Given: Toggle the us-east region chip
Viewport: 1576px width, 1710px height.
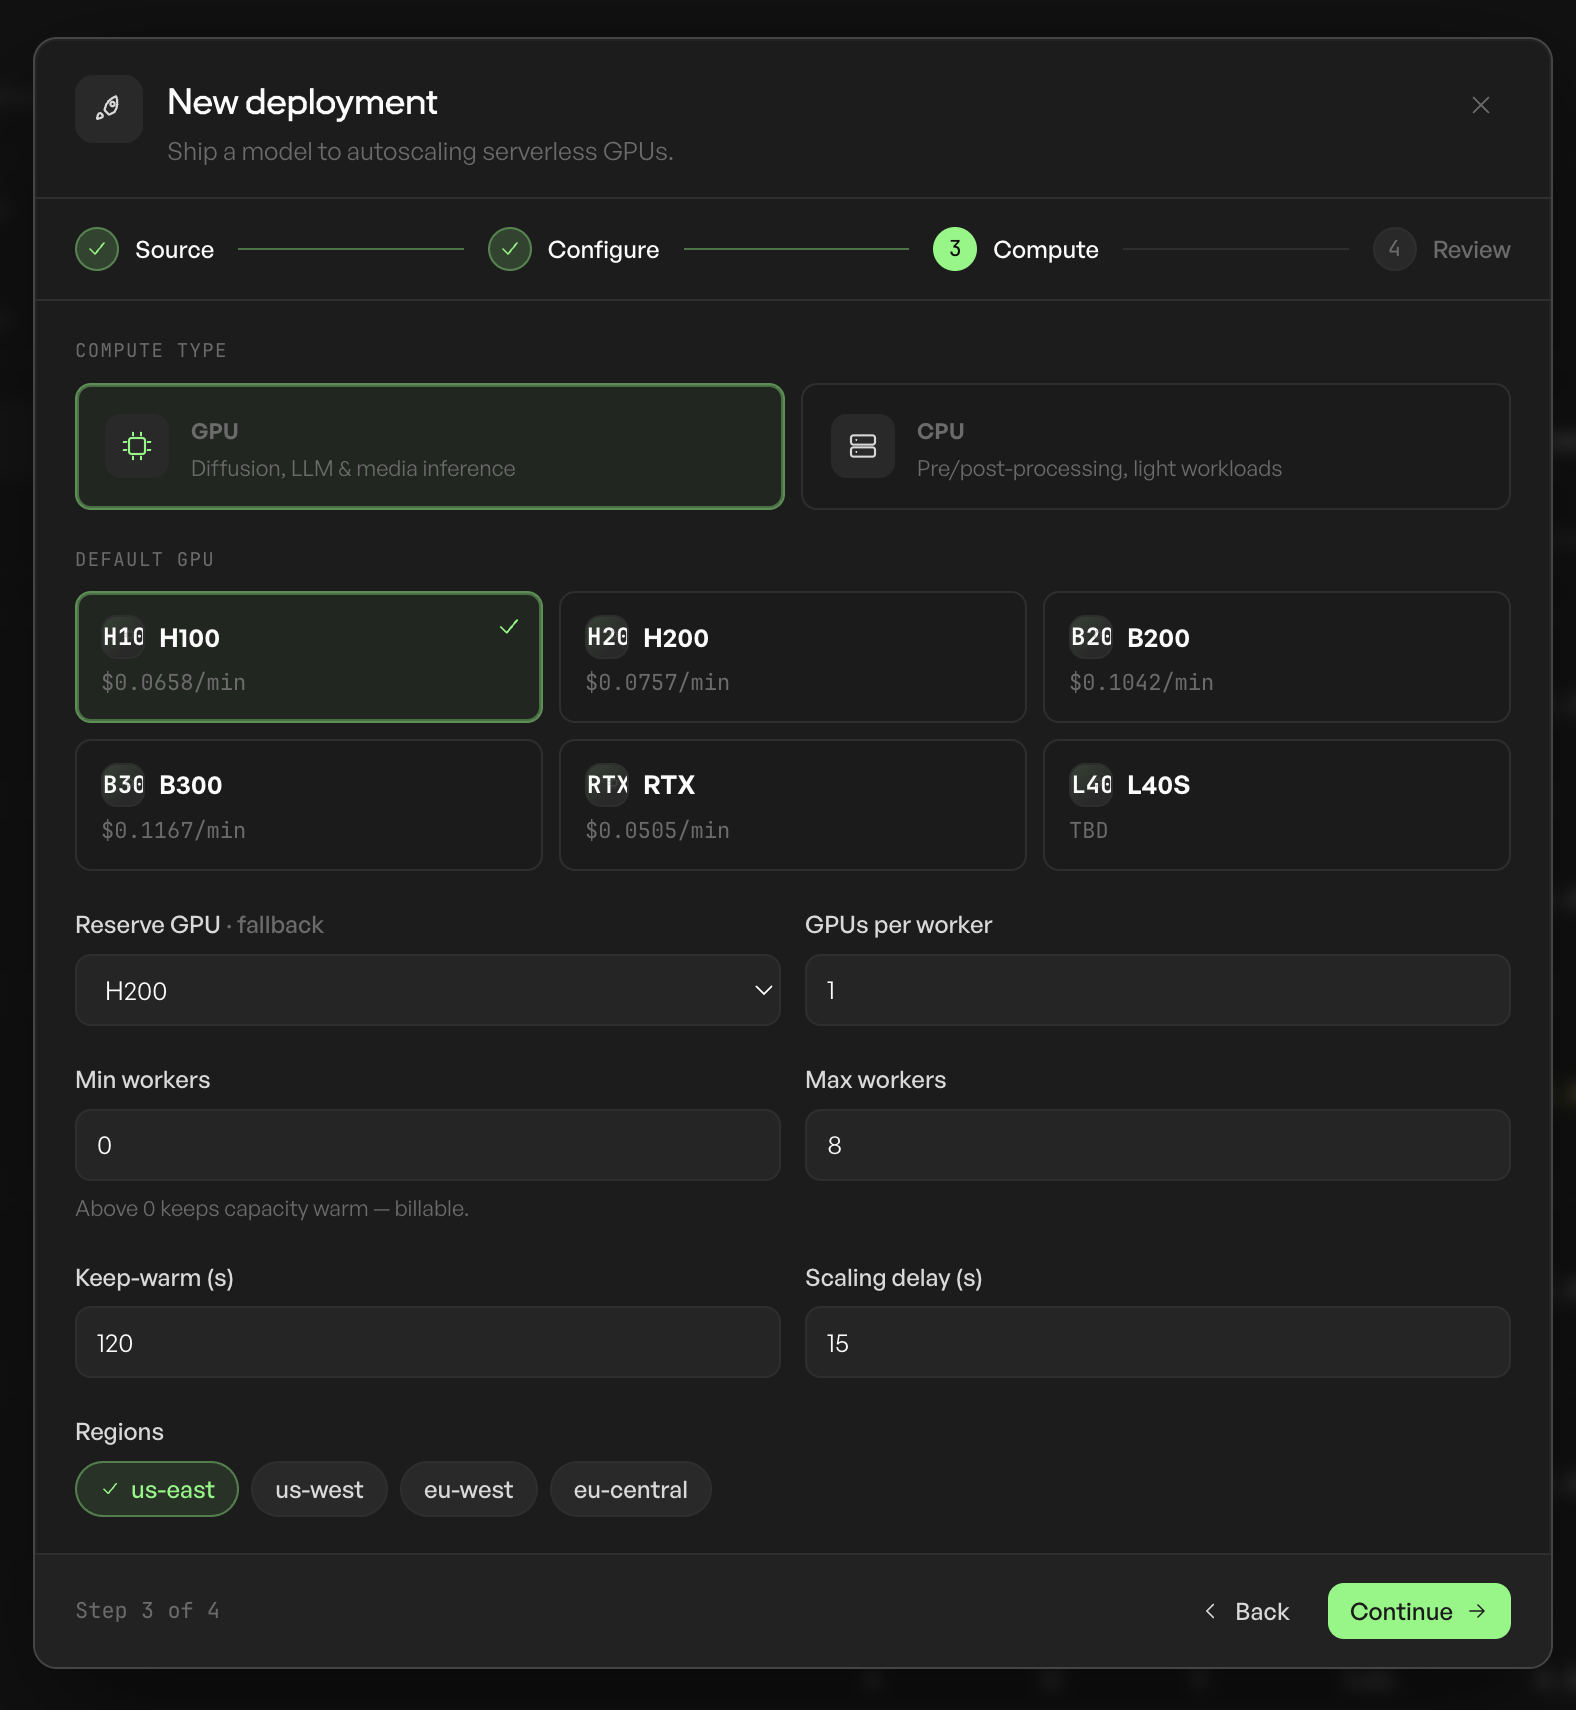Looking at the screenshot, I should 157,1489.
